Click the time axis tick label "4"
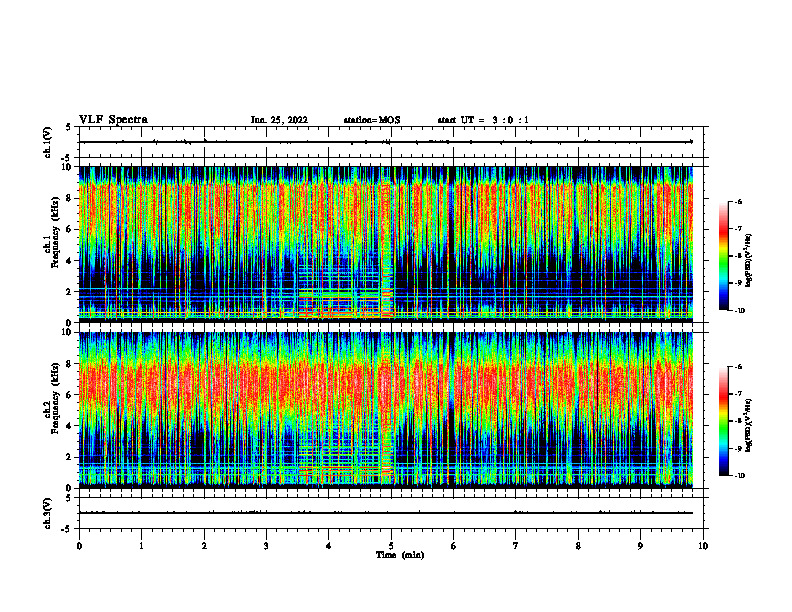 click(x=329, y=546)
